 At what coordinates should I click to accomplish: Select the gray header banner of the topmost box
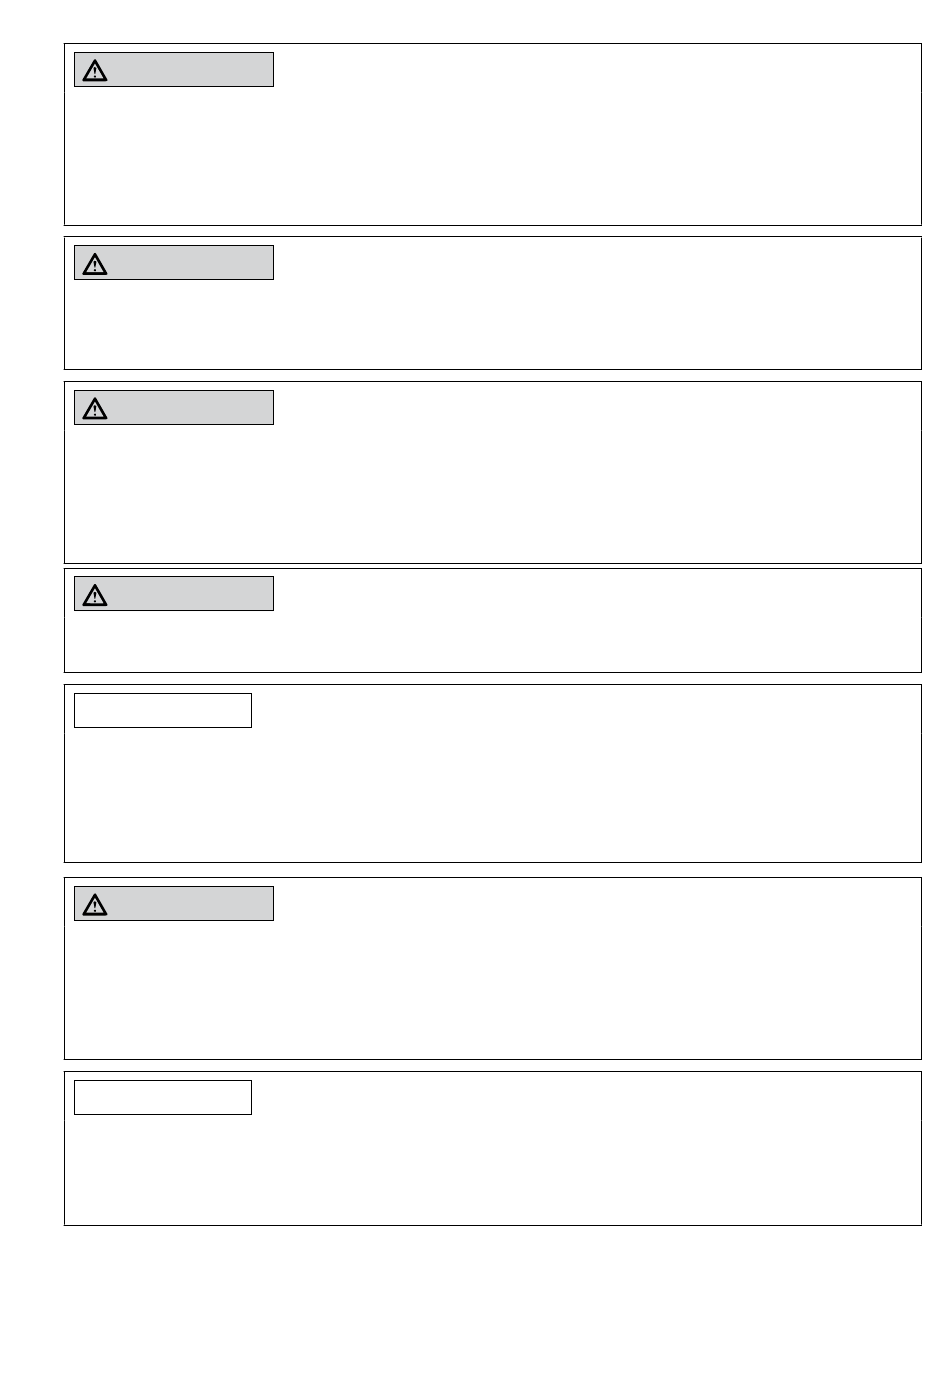click(174, 70)
